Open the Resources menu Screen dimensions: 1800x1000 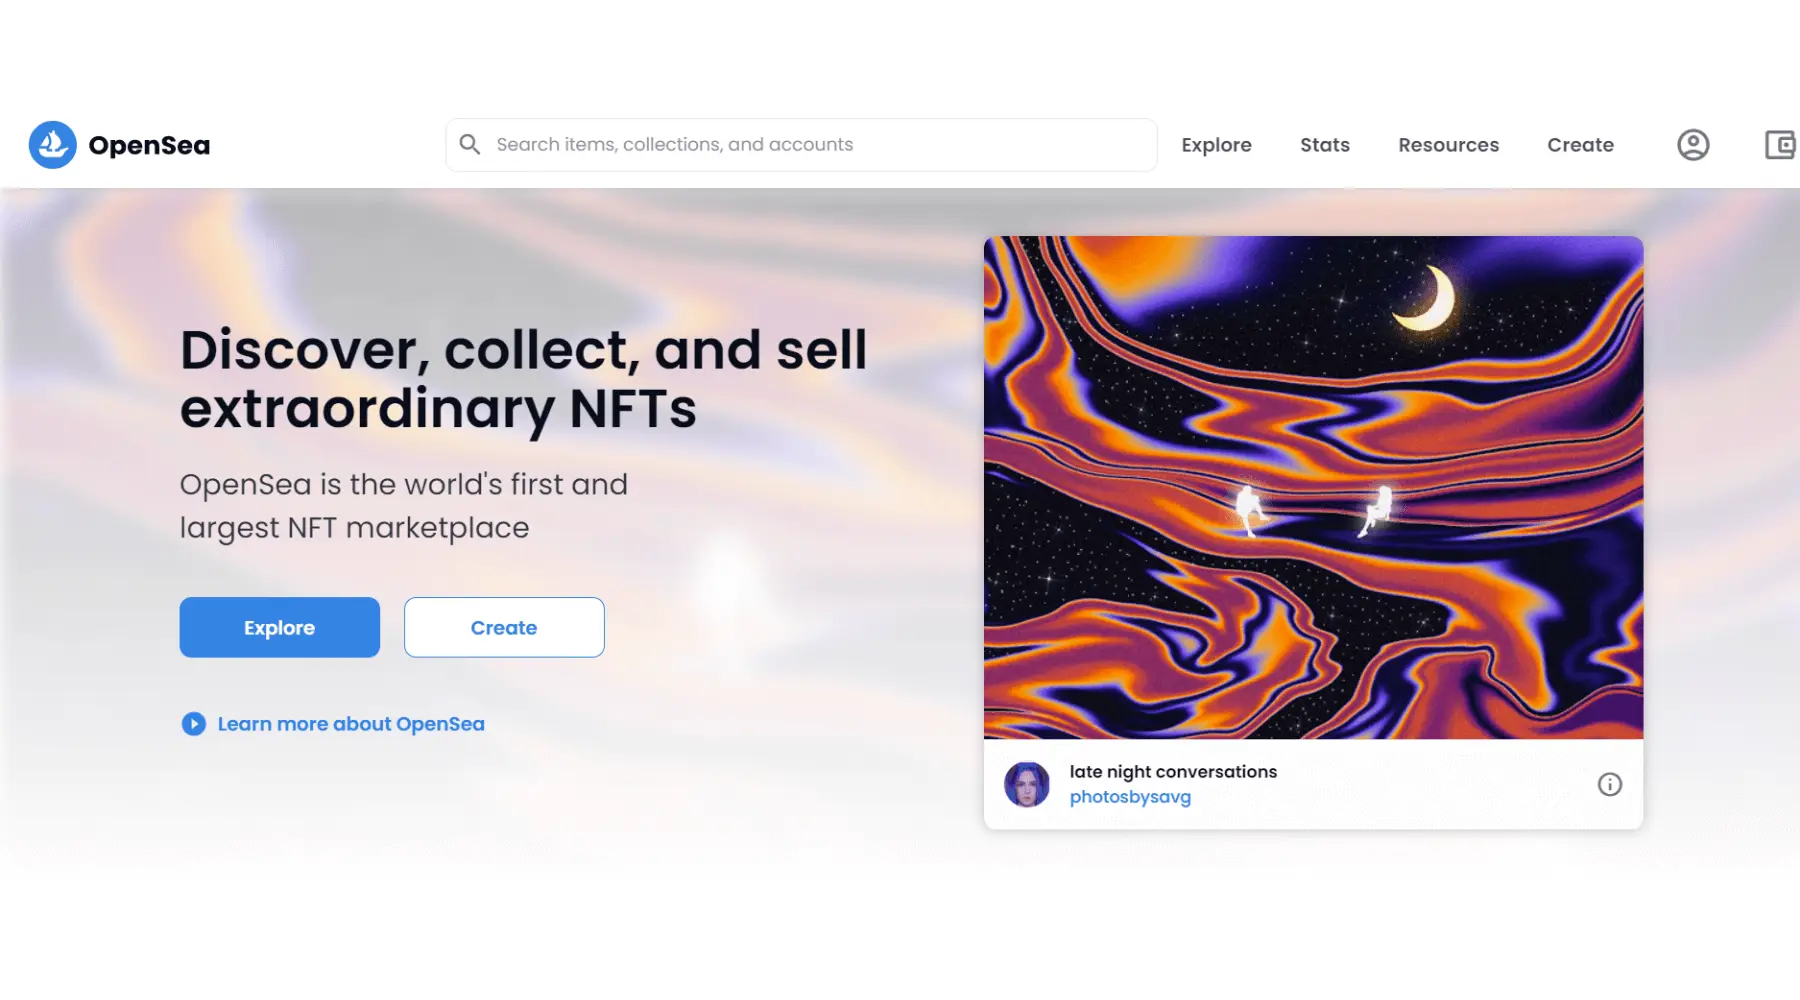[1448, 145]
